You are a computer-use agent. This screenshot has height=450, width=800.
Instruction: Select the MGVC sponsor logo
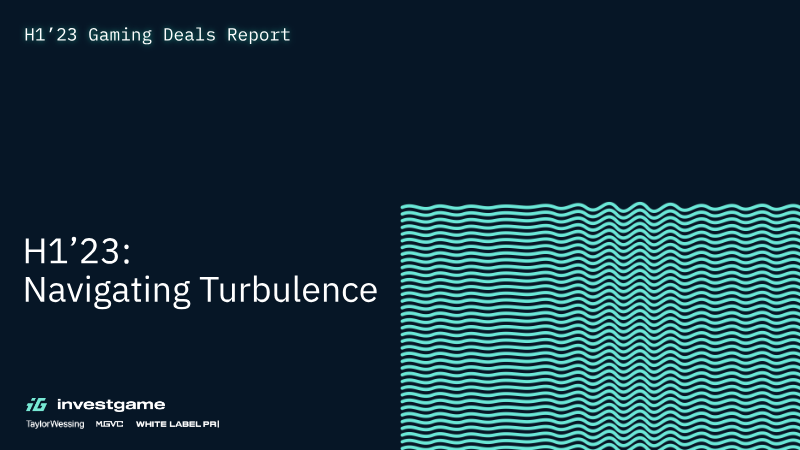pyautogui.click(x=110, y=425)
